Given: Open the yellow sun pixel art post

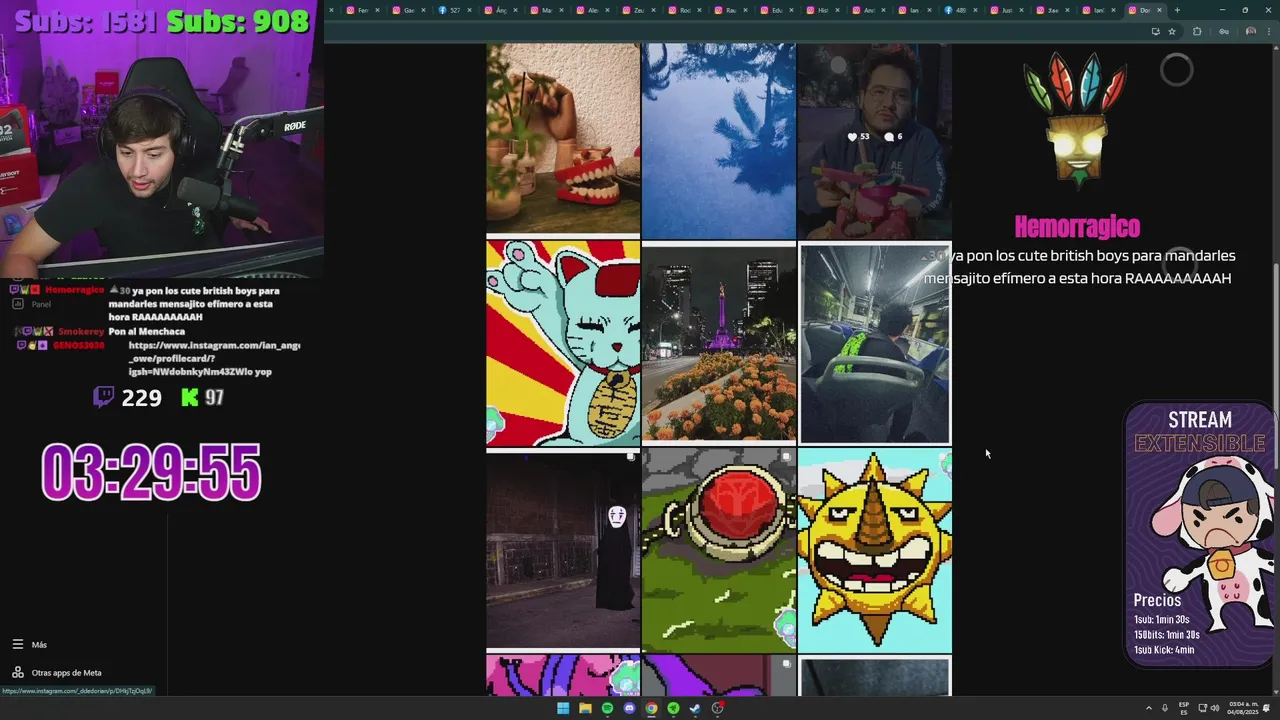Looking at the screenshot, I should (875, 550).
